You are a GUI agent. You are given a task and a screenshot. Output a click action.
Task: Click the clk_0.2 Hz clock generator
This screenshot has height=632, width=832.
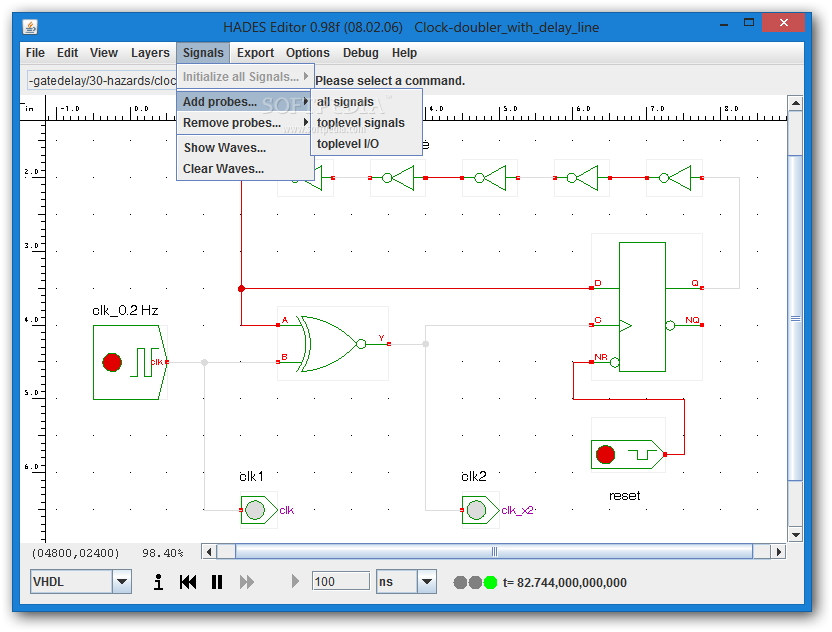[x=131, y=362]
